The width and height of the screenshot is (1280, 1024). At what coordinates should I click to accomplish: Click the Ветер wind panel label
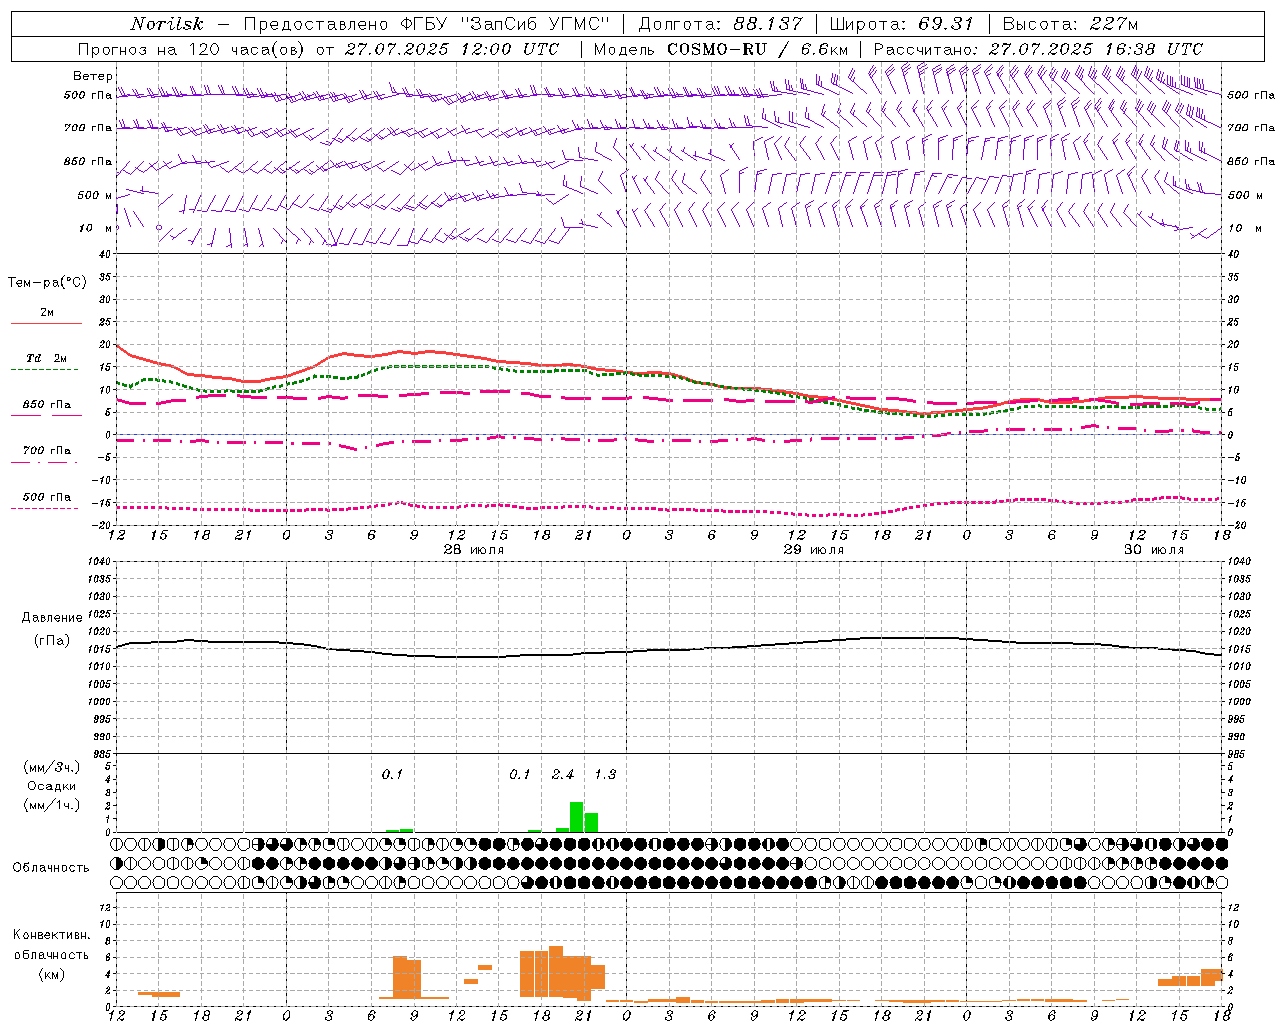point(93,76)
